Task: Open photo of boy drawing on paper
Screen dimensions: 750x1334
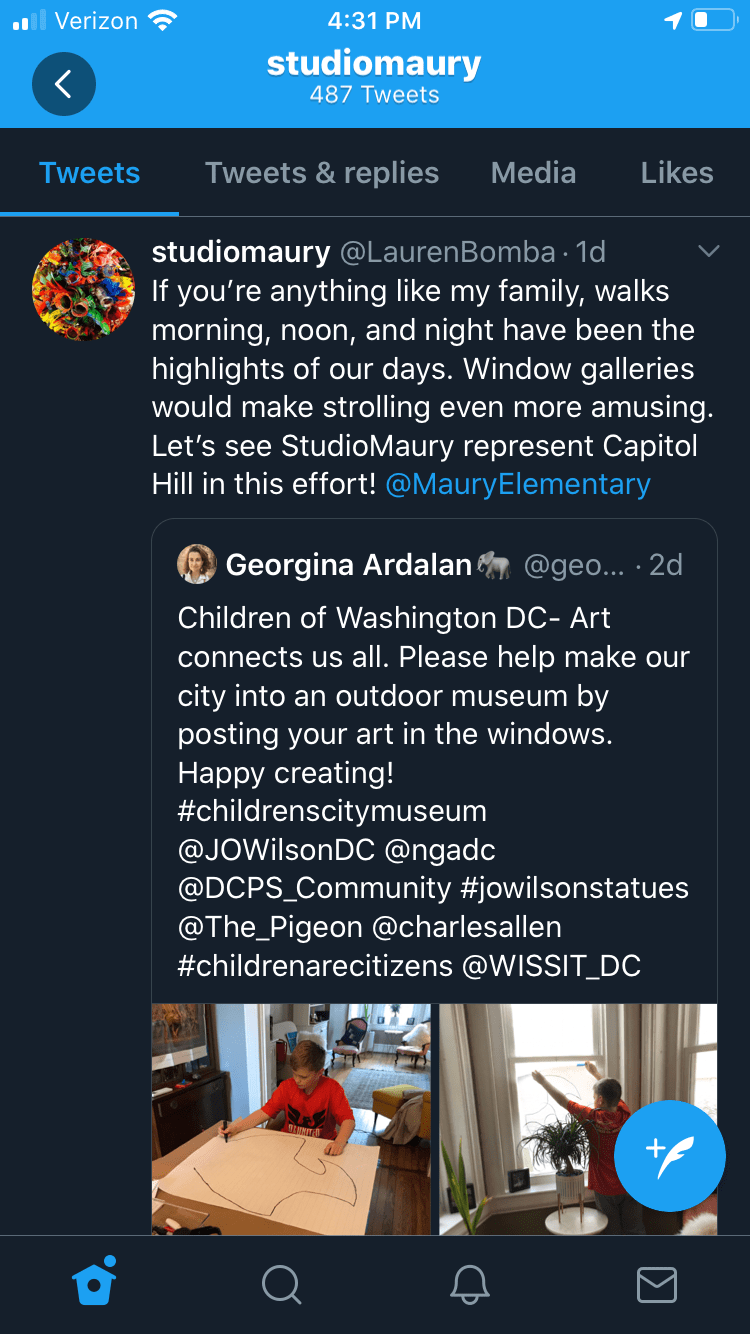Action: coord(291,1118)
